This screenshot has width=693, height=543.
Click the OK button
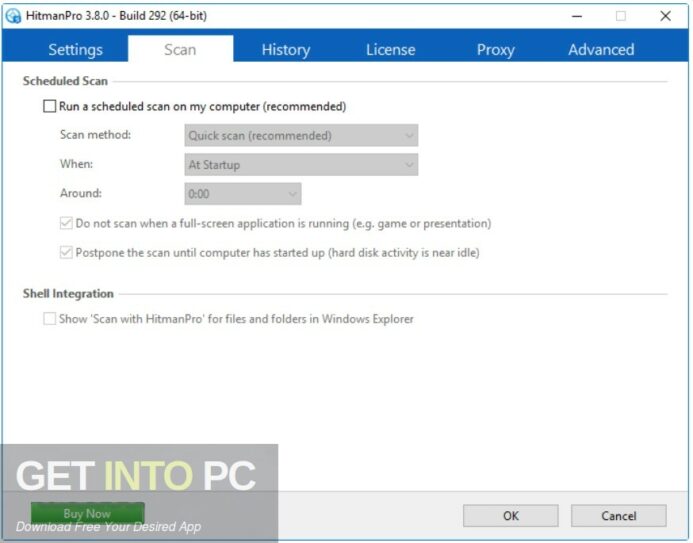point(510,516)
